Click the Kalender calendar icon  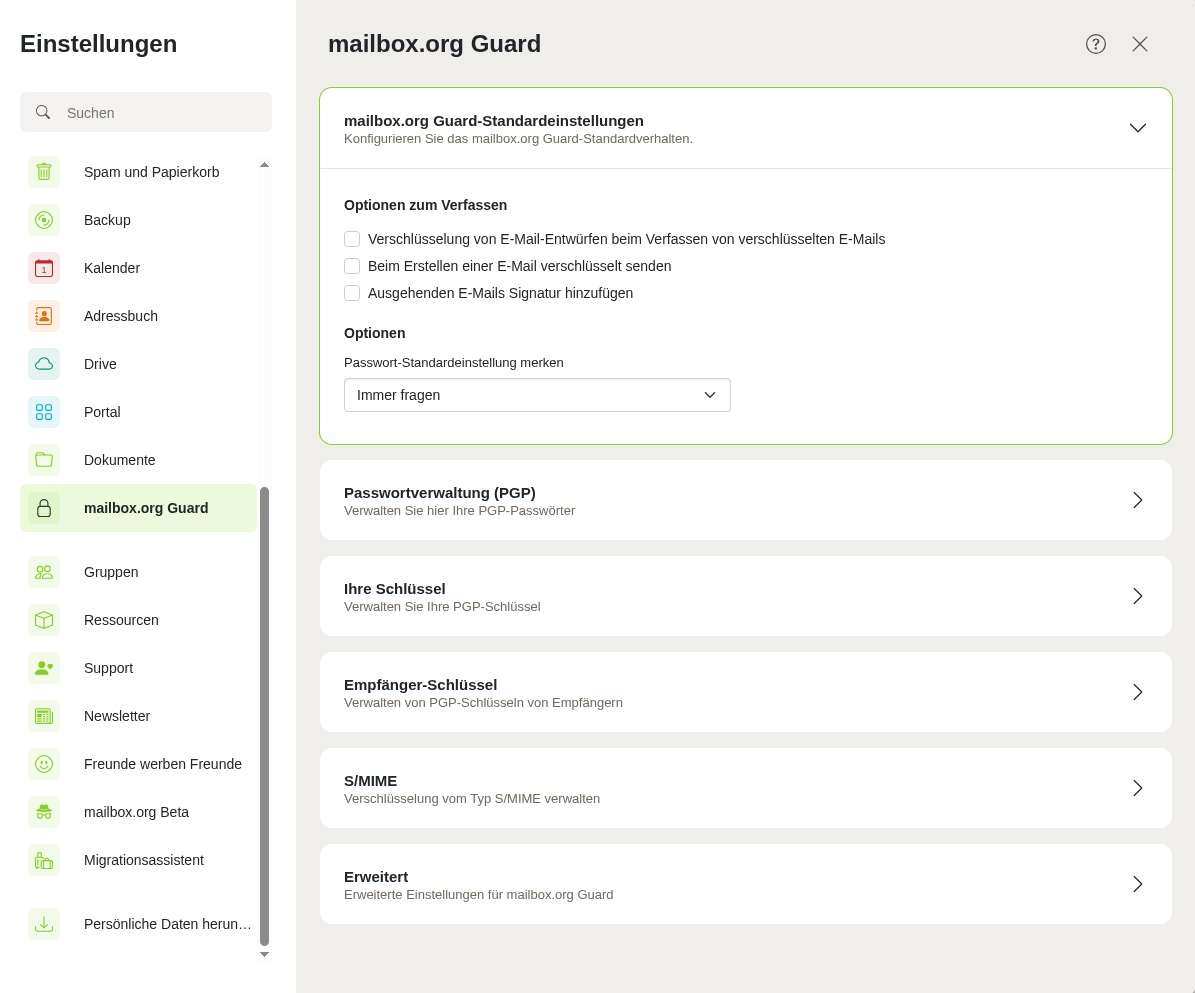point(44,268)
